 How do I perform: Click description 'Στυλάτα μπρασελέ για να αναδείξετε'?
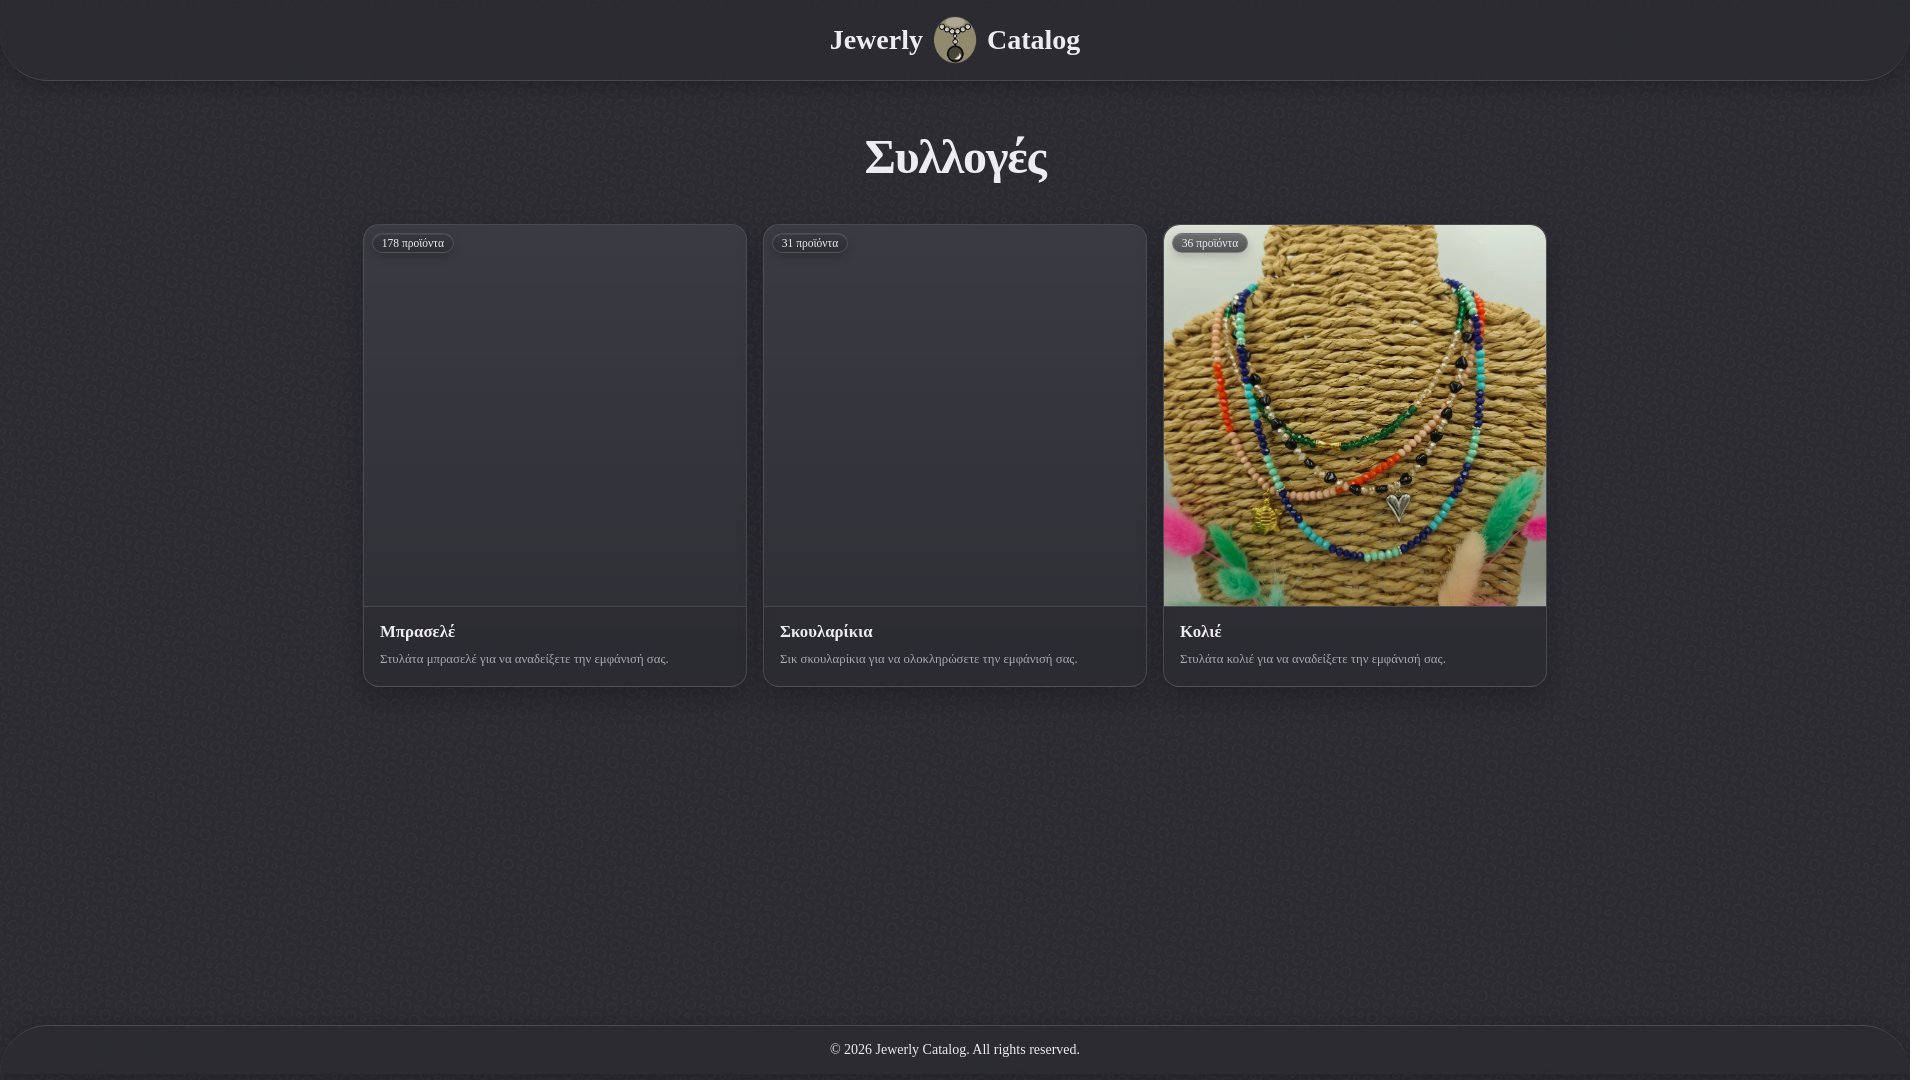pyautogui.click(x=524, y=659)
